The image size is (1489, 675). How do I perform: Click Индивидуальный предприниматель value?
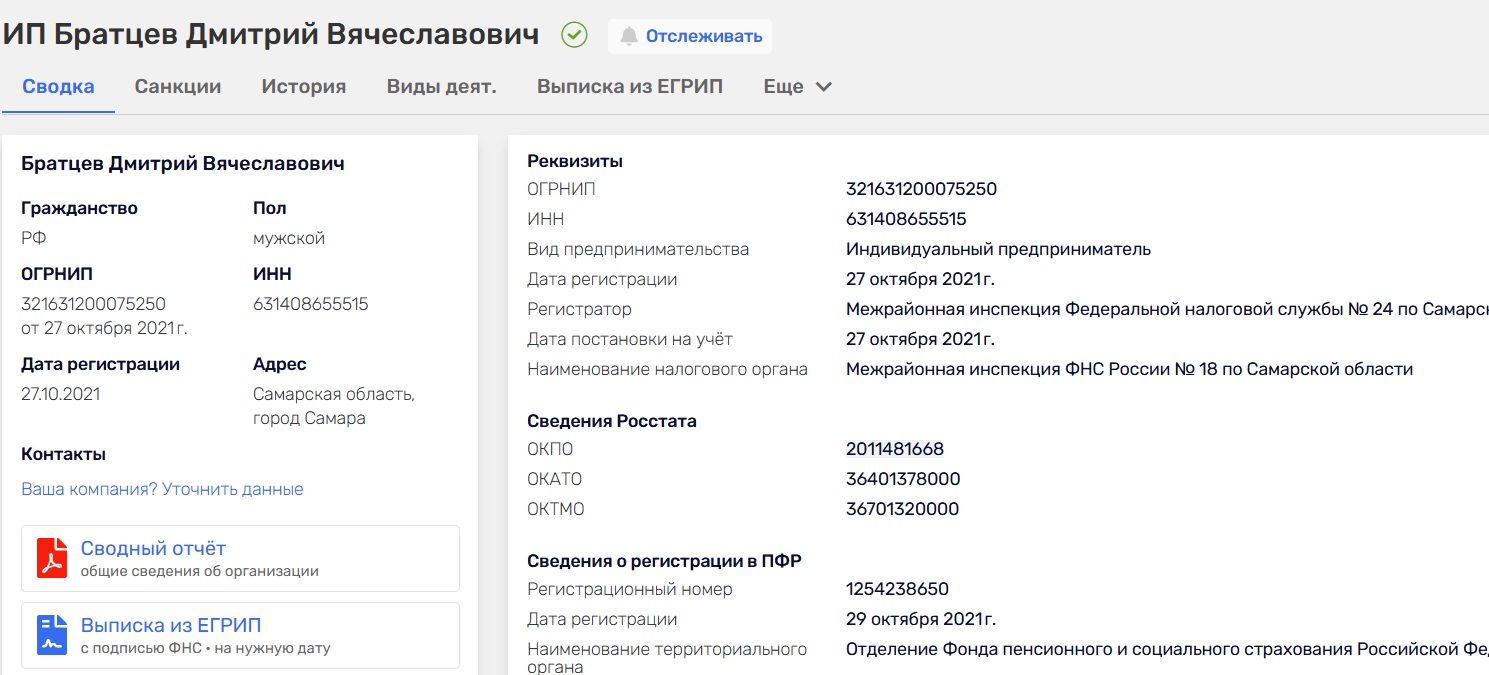pyautogui.click(x=998, y=249)
